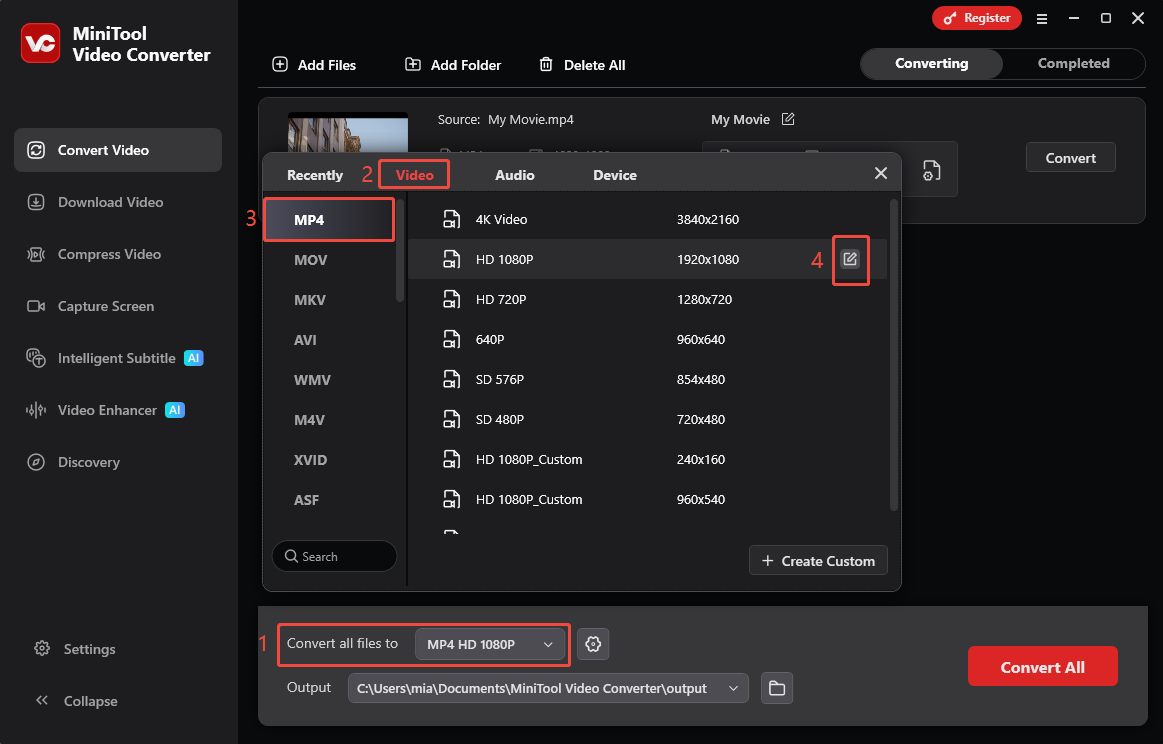Switch to the Converting tab
Screen dimensions: 1163x744
932,64
